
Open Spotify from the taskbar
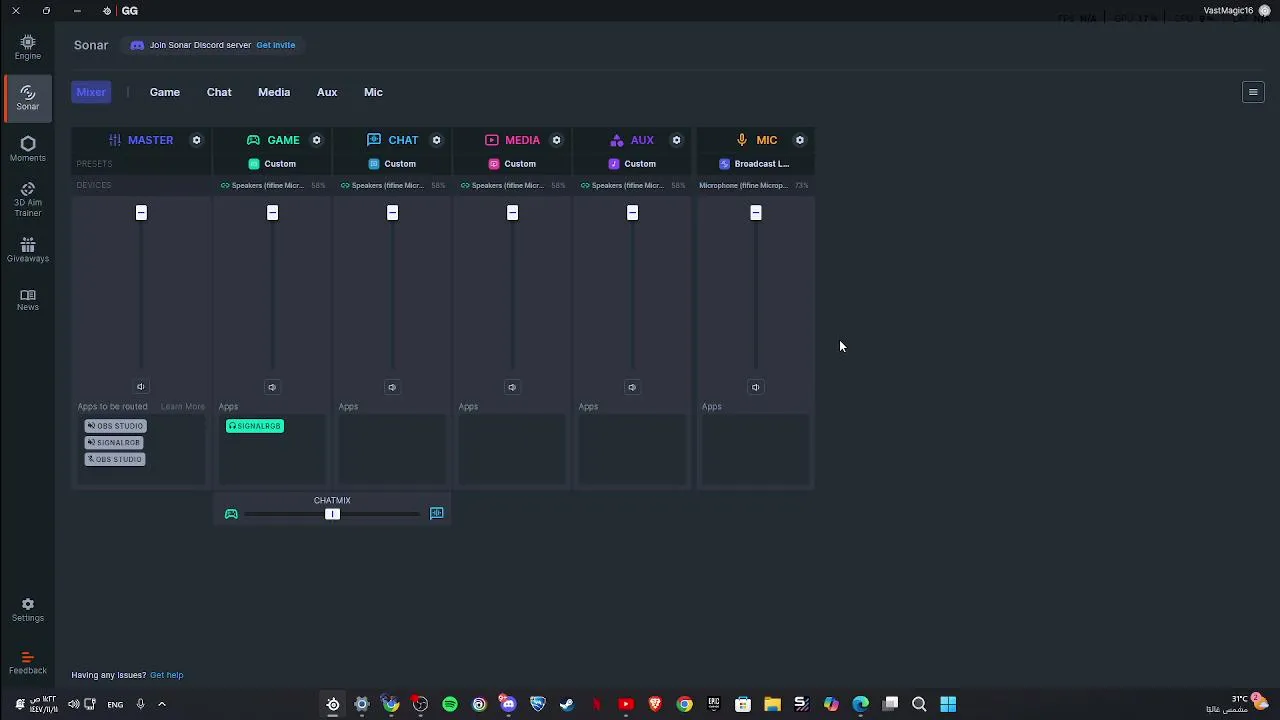pyautogui.click(x=450, y=704)
